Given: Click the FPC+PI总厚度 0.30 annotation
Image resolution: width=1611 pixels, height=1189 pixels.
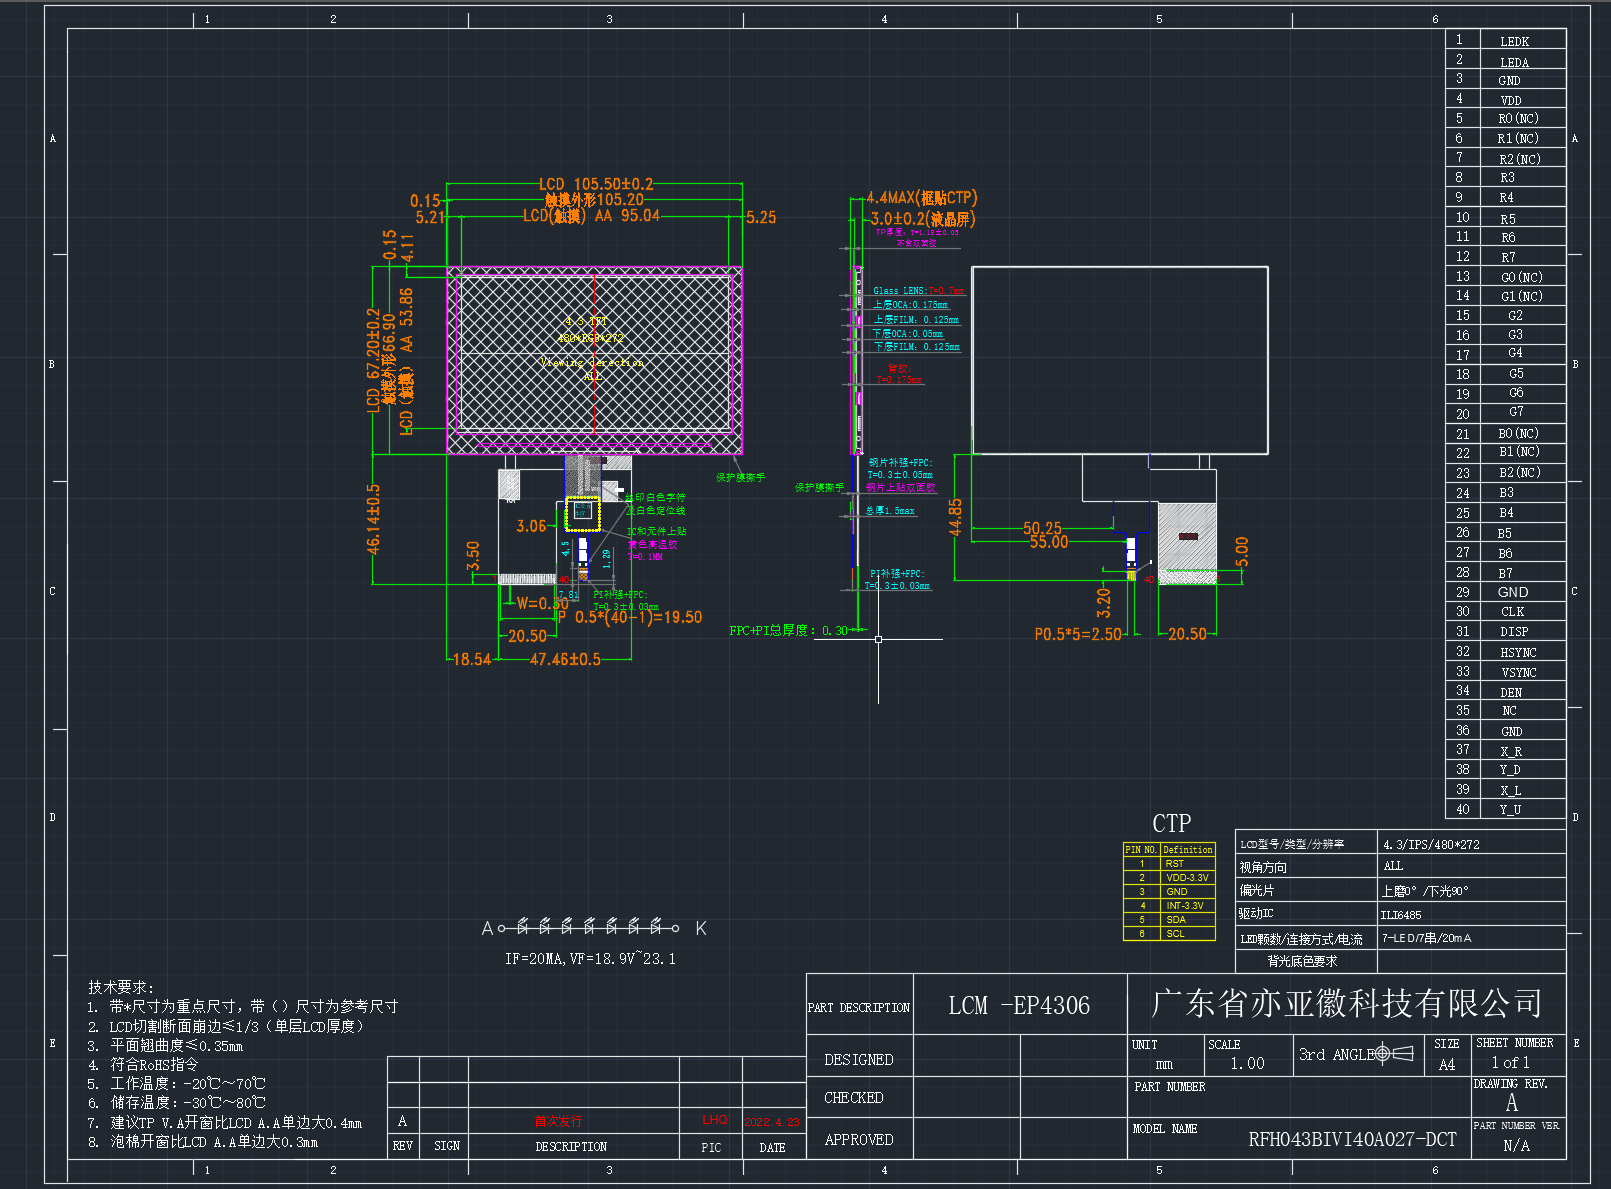Looking at the screenshot, I should click(788, 631).
